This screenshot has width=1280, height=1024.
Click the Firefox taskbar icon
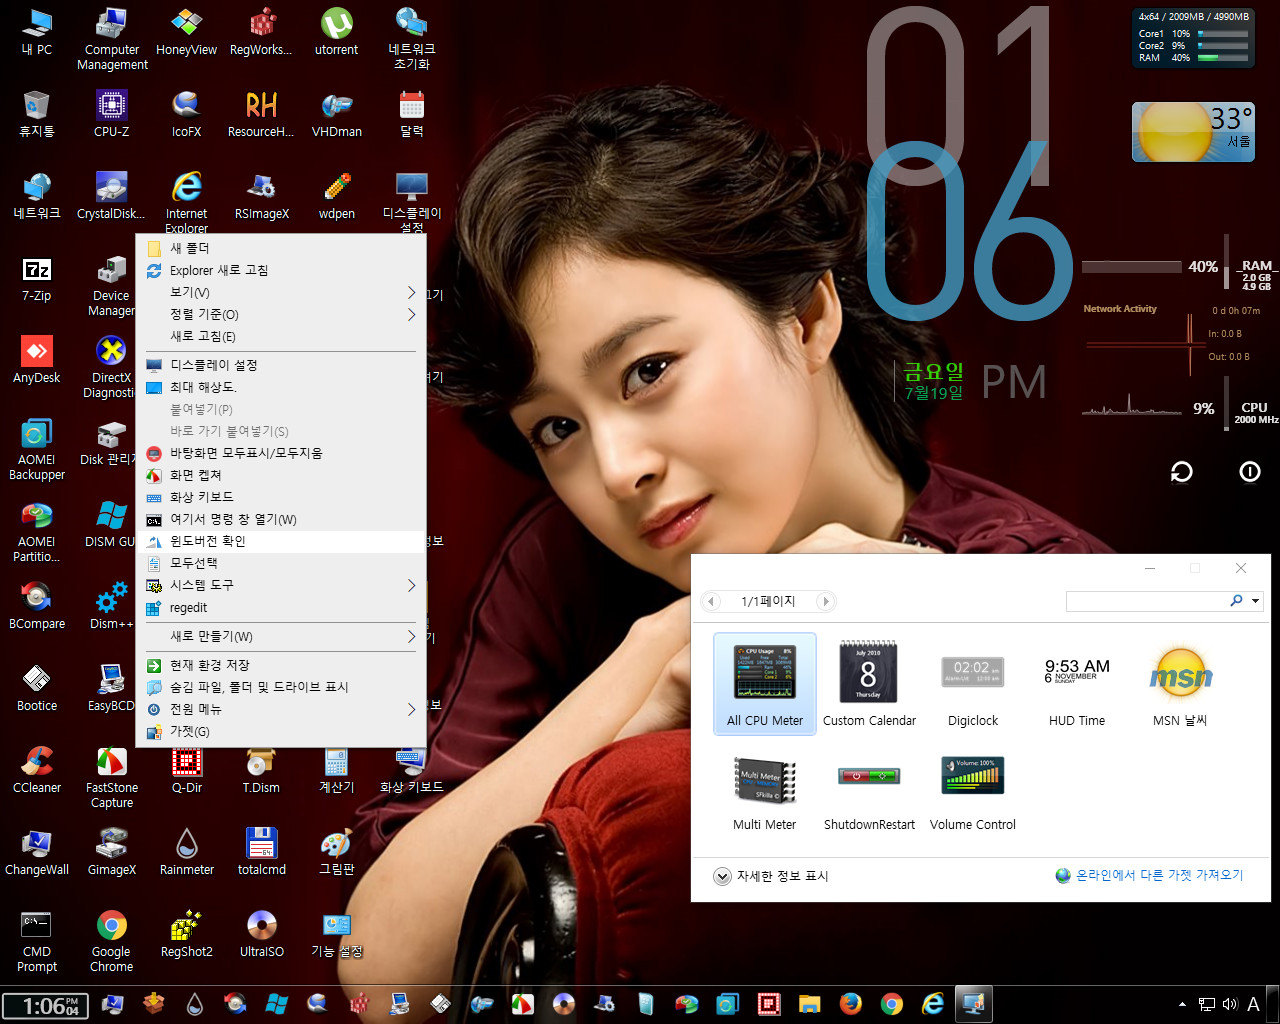point(851,1003)
